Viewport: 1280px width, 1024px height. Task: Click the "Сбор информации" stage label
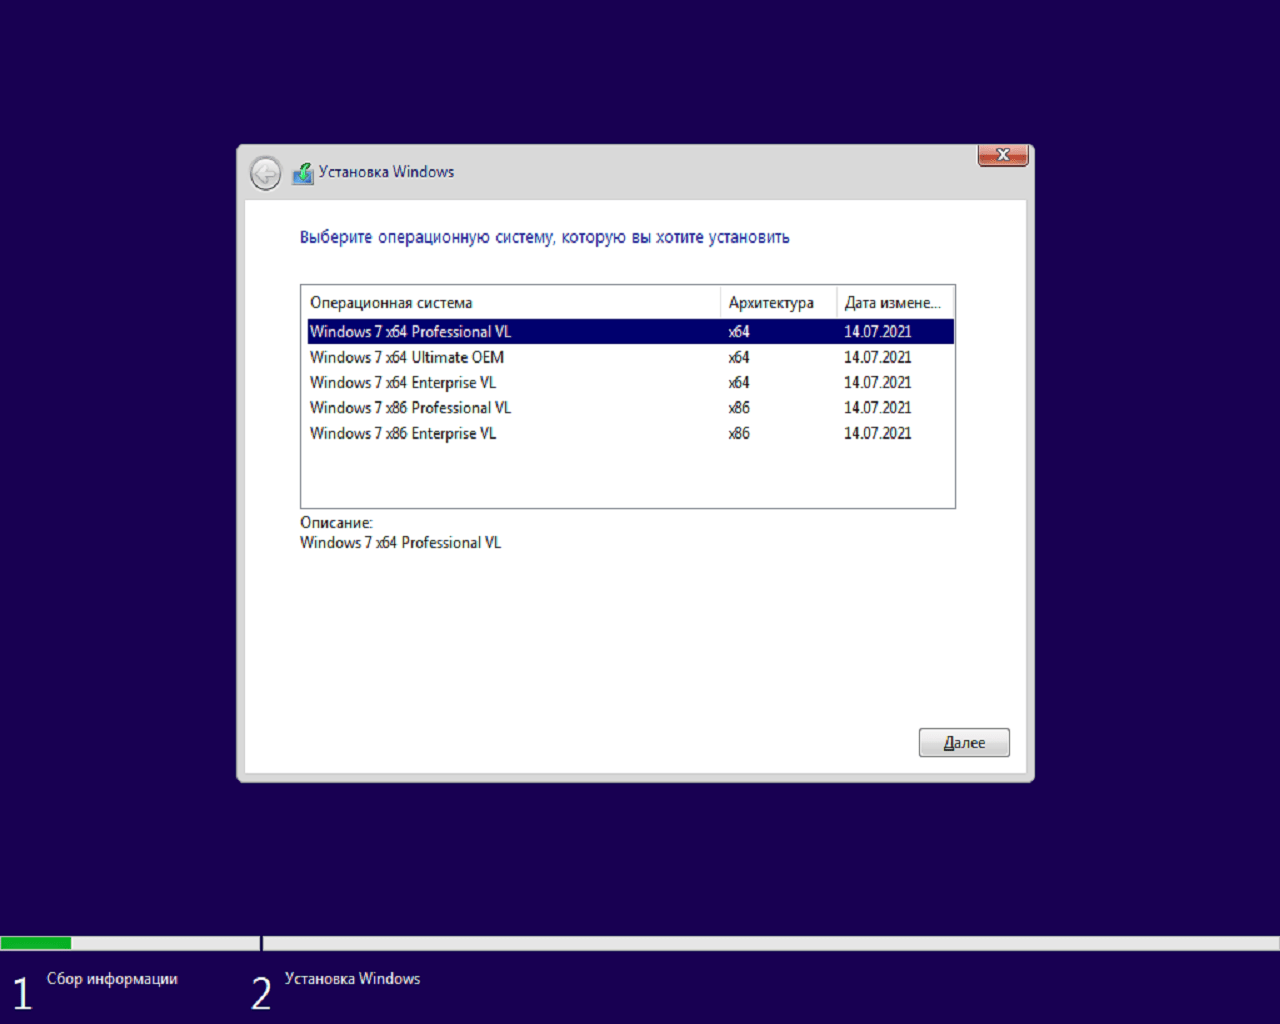point(112,978)
